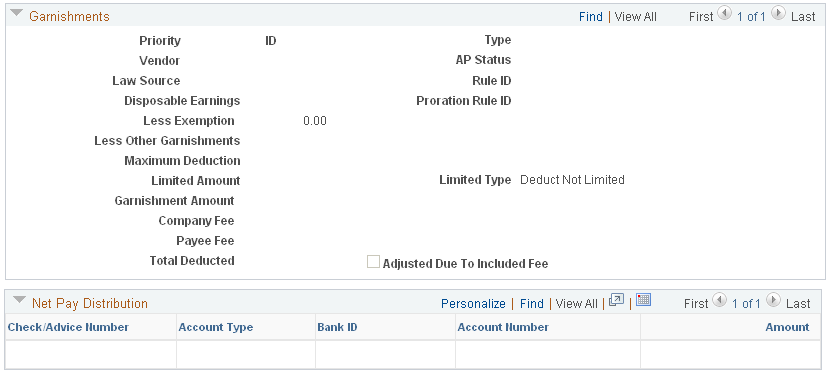Sort by Bank ID column header

pyautogui.click(x=337, y=327)
